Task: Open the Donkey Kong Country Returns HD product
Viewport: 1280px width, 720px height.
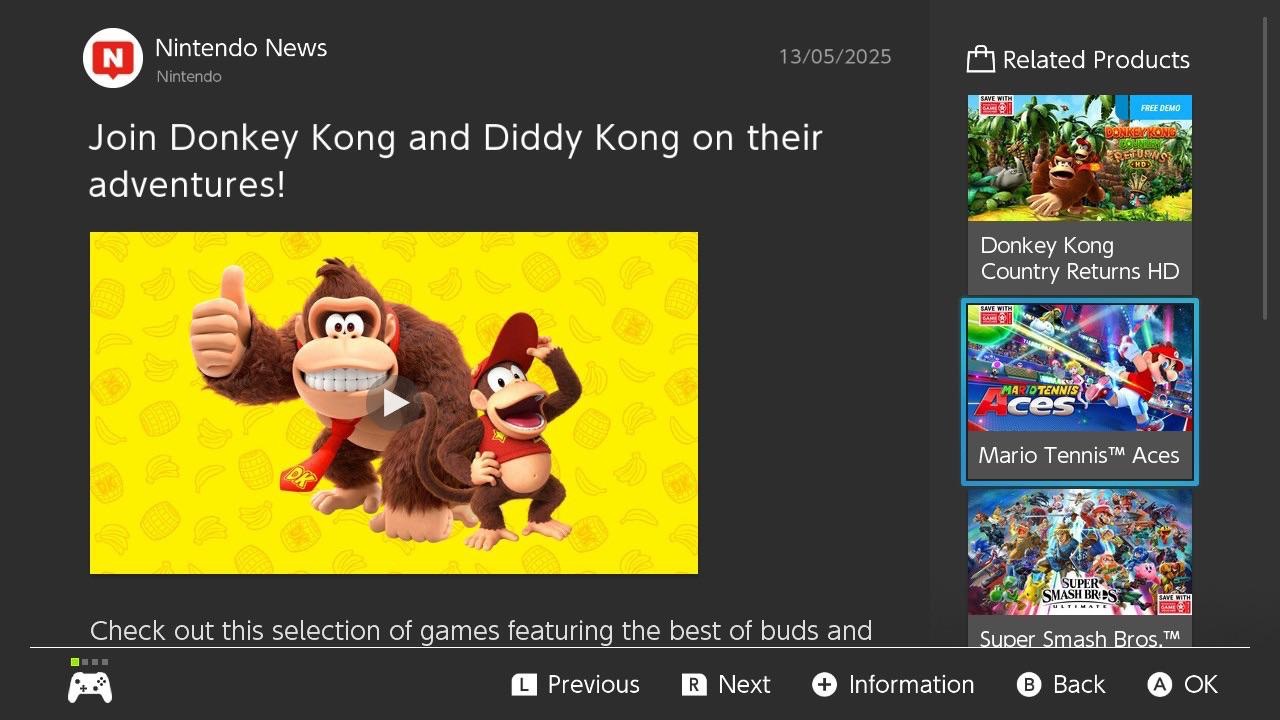Action: [x=1080, y=194]
